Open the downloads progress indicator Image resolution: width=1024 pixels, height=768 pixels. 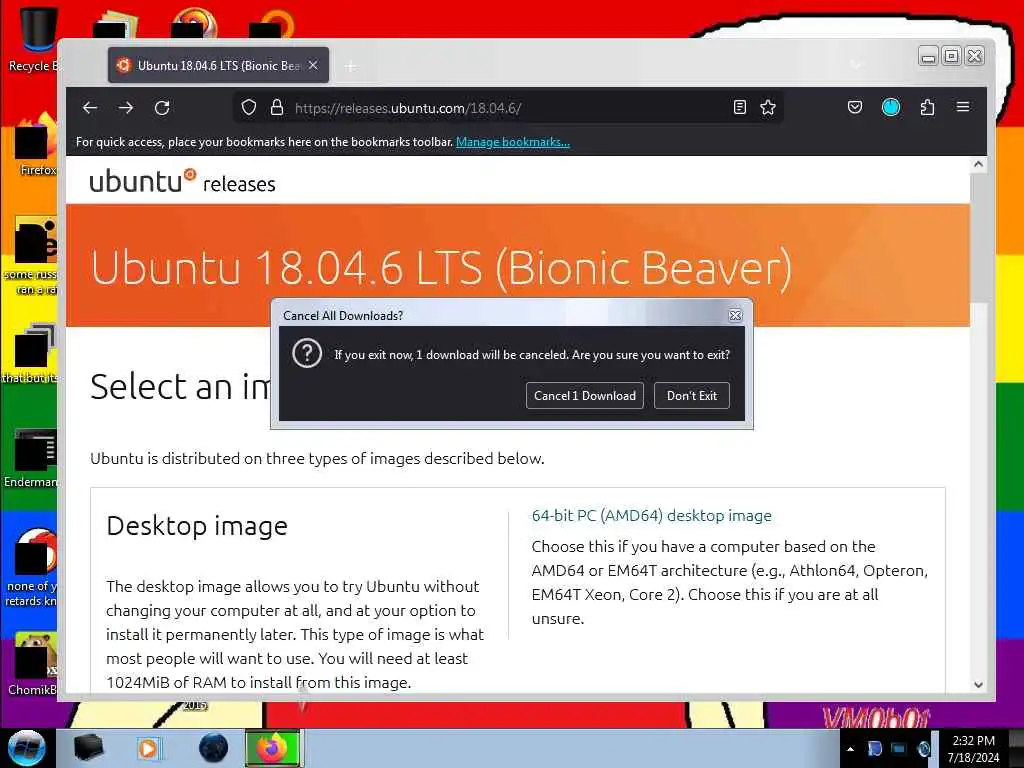pos(891,108)
